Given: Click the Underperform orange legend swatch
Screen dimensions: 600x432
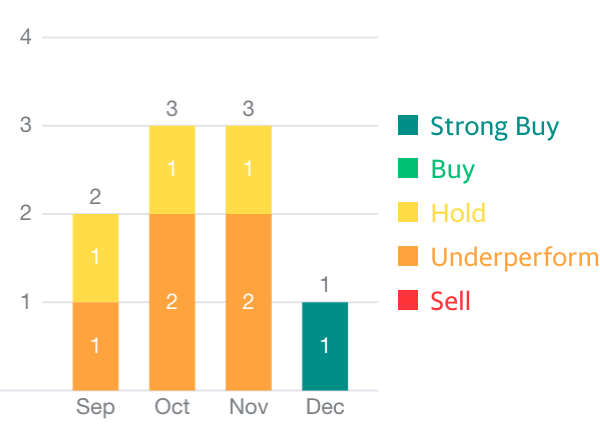Looking at the screenshot, I should coord(408,256).
